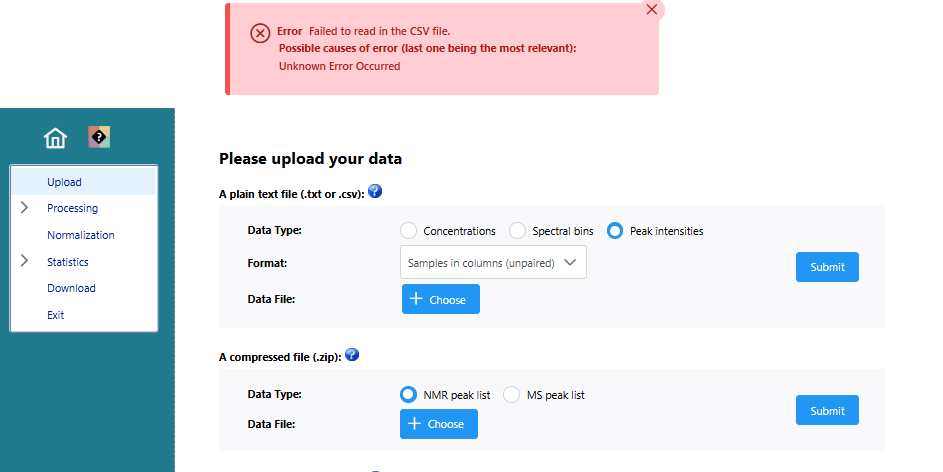Select the Peak intensities radio button
The image size is (943, 472).
tap(615, 231)
